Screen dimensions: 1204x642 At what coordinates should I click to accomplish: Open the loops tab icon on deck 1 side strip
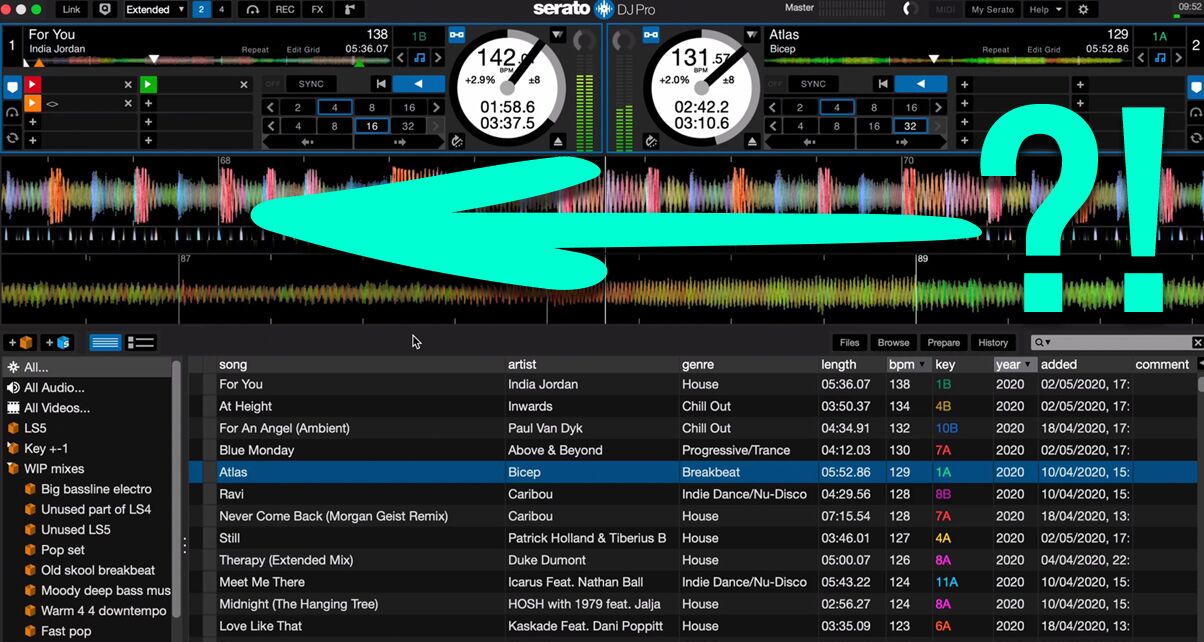click(12, 113)
